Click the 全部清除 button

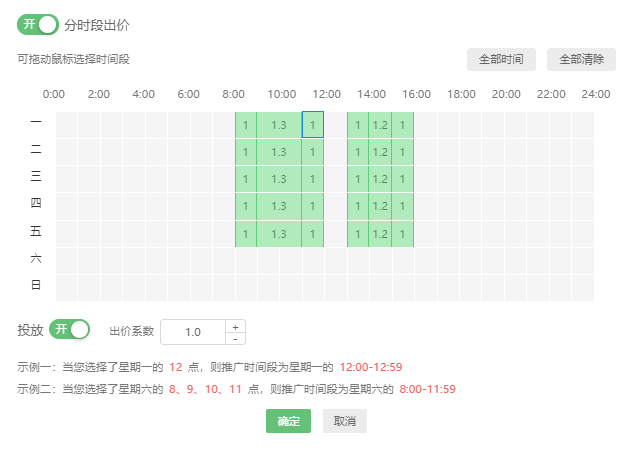click(x=581, y=59)
